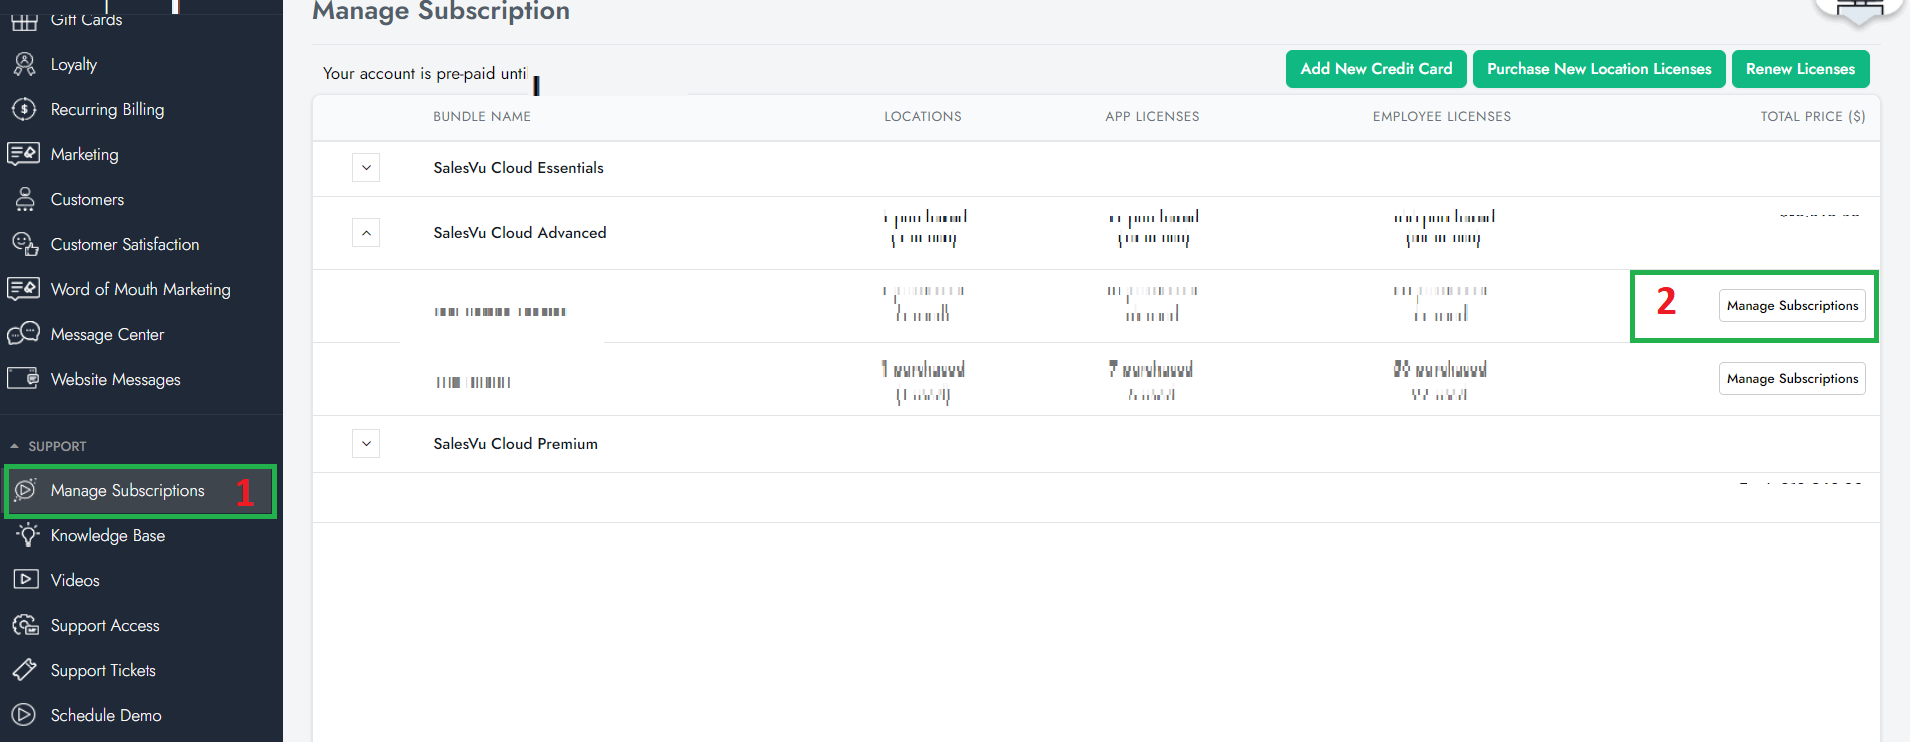
Task: Click the Message Center chat icon
Action: [24, 334]
